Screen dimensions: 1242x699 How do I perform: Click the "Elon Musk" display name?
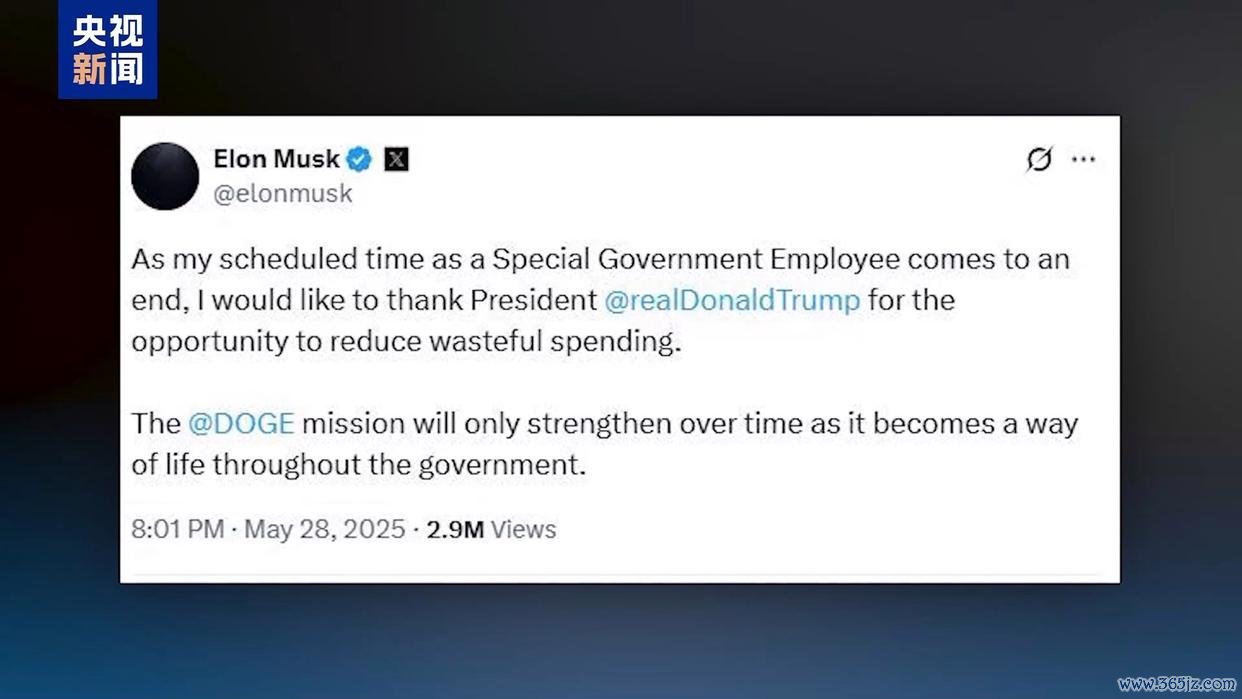tap(276, 159)
